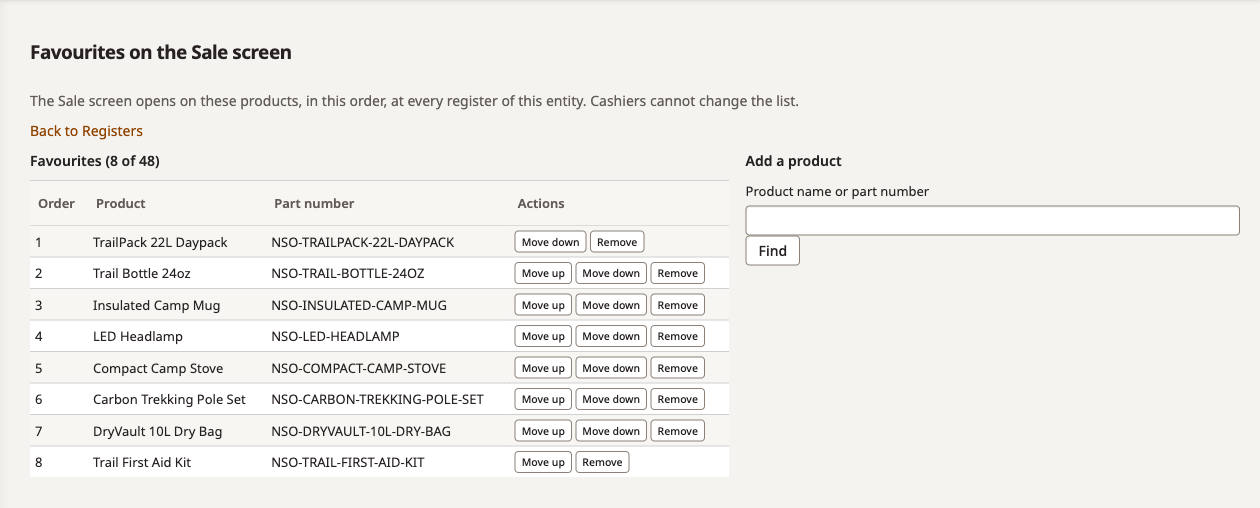Click part number NSO-TRAILPACK-22L-DAYPACK
This screenshot has height=508, width=1260.
click(x=363, y=242)
